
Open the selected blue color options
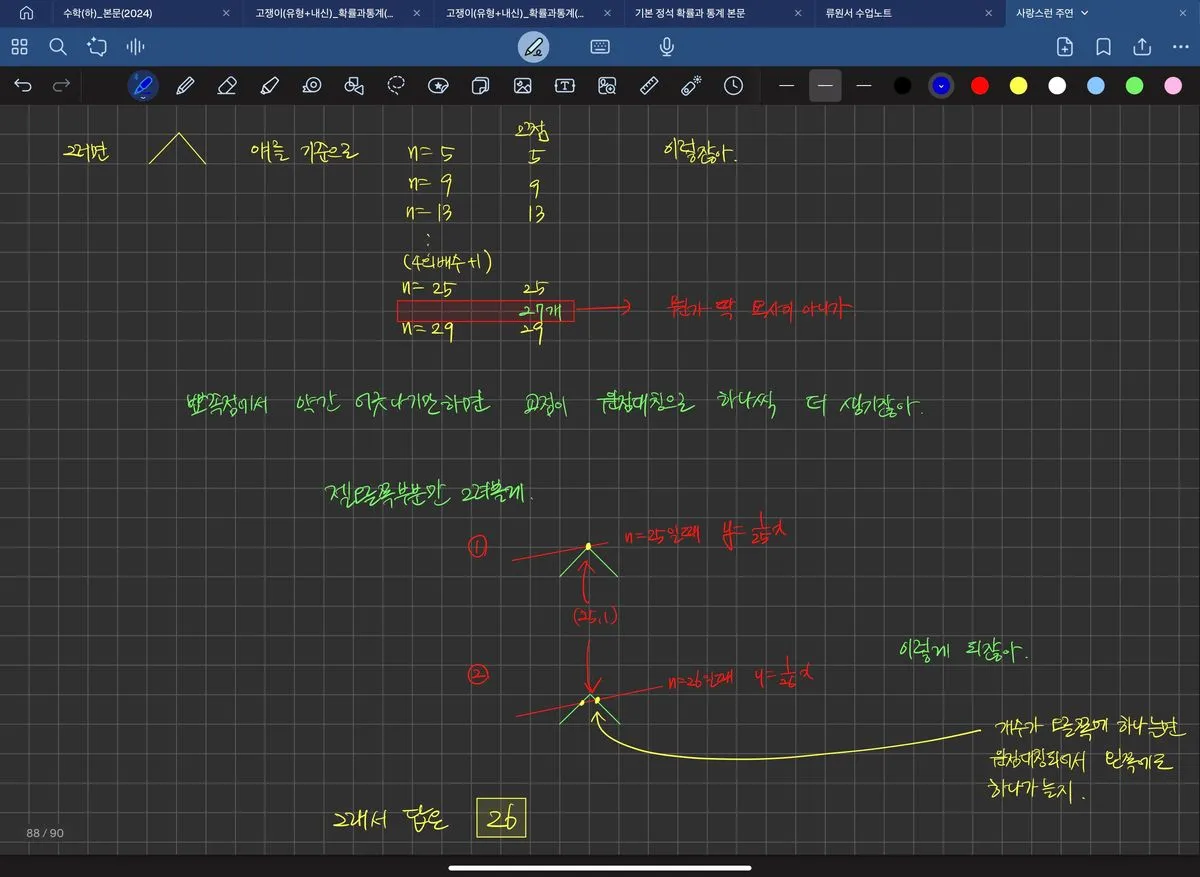pos(941,86)
